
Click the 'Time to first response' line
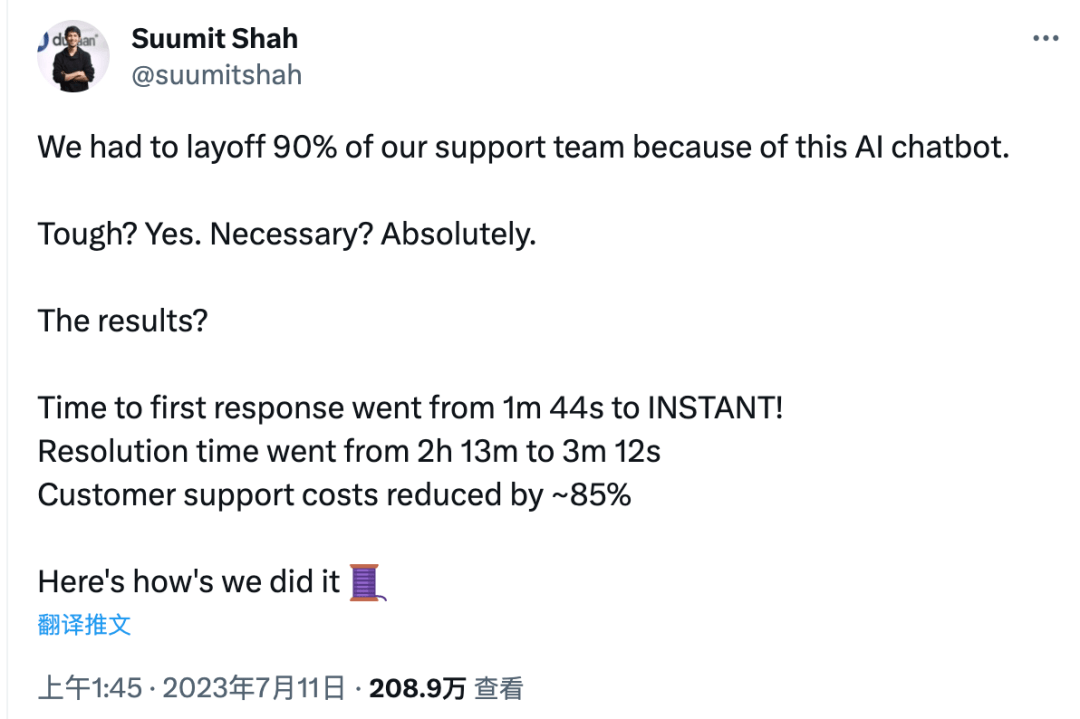[411, 408]
